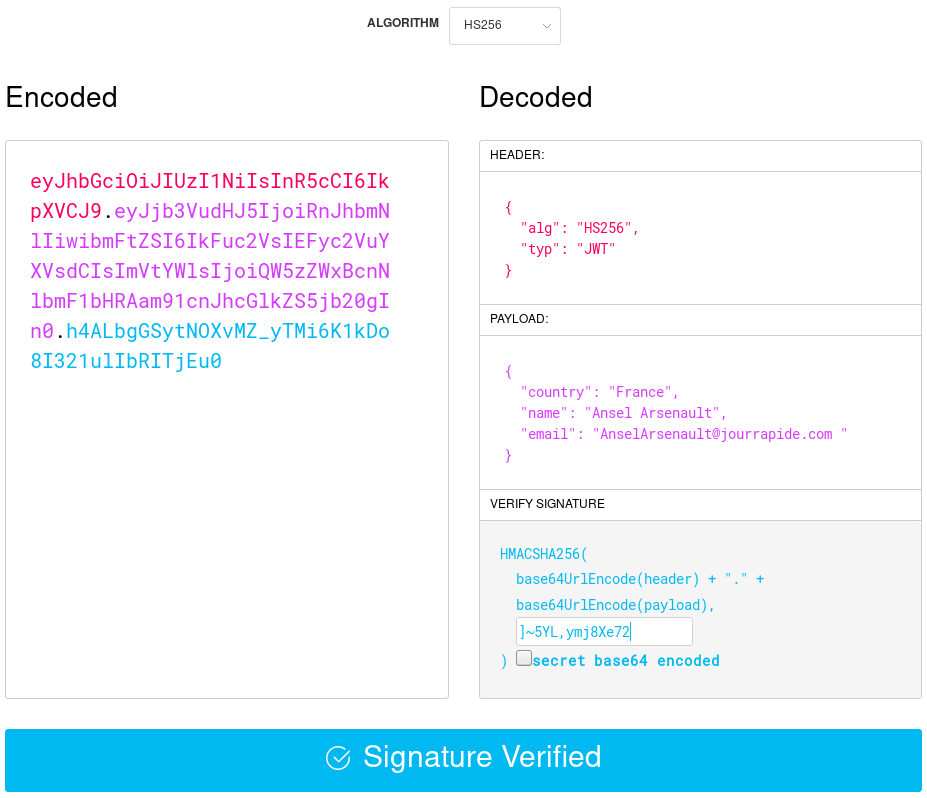Select the "alg": "HS256" line in header
927x798 pixels.
(579, 228)
